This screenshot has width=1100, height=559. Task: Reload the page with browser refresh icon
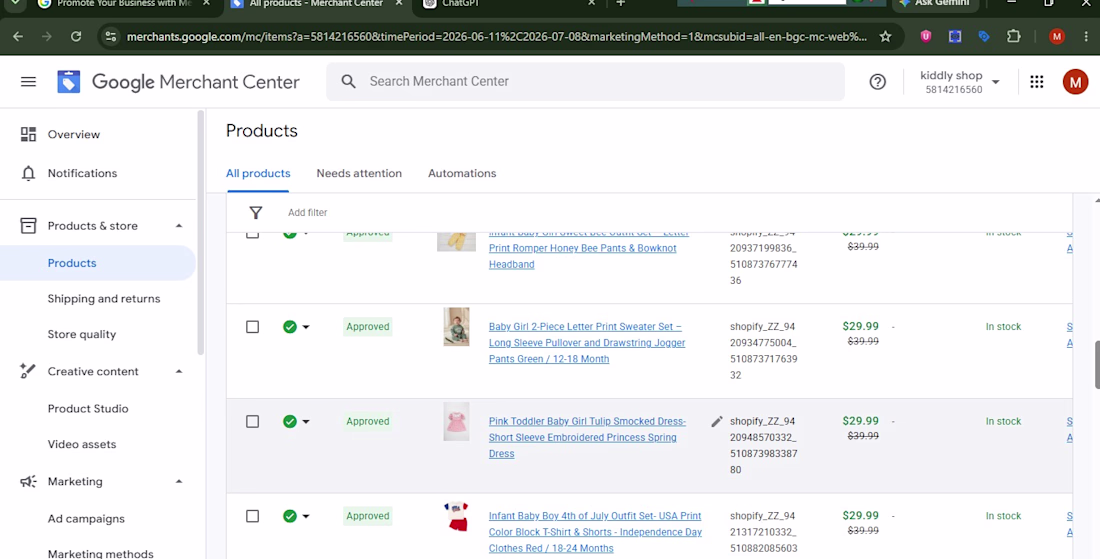[x=76, y=36]
